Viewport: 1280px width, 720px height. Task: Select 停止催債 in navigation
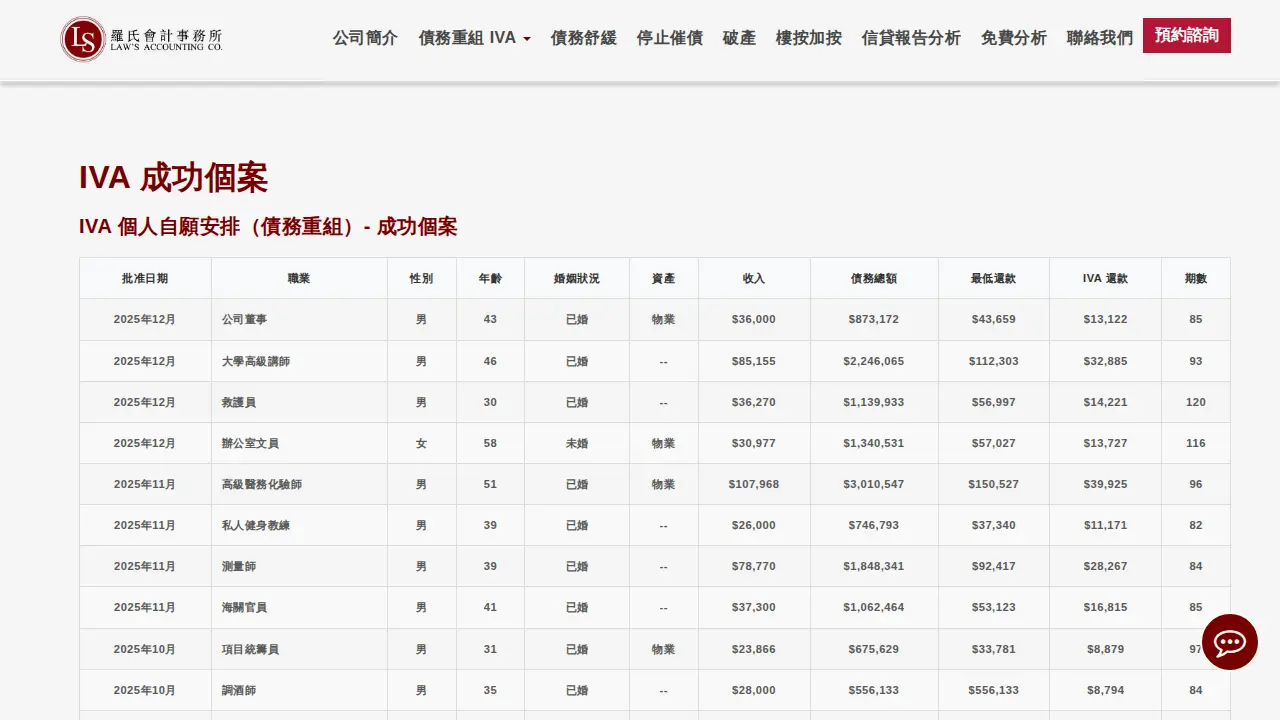(670, 38)
